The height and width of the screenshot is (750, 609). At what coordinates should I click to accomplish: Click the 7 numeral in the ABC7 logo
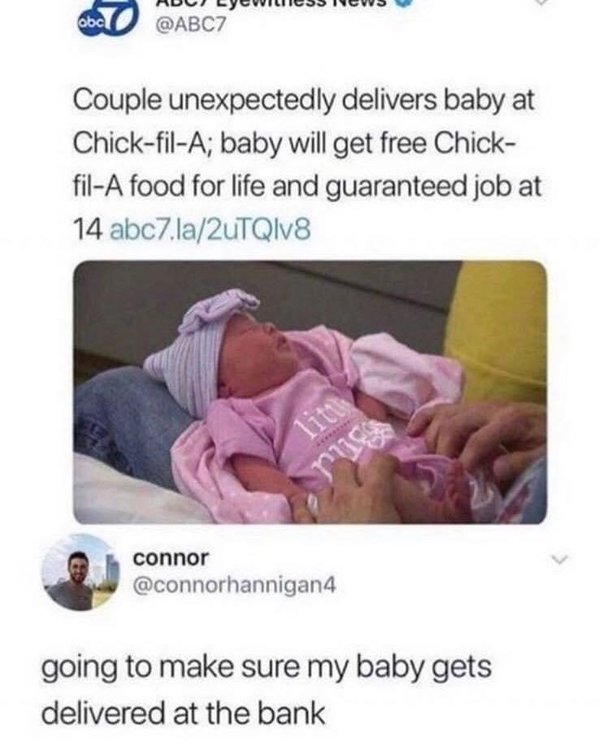(121, 19)
